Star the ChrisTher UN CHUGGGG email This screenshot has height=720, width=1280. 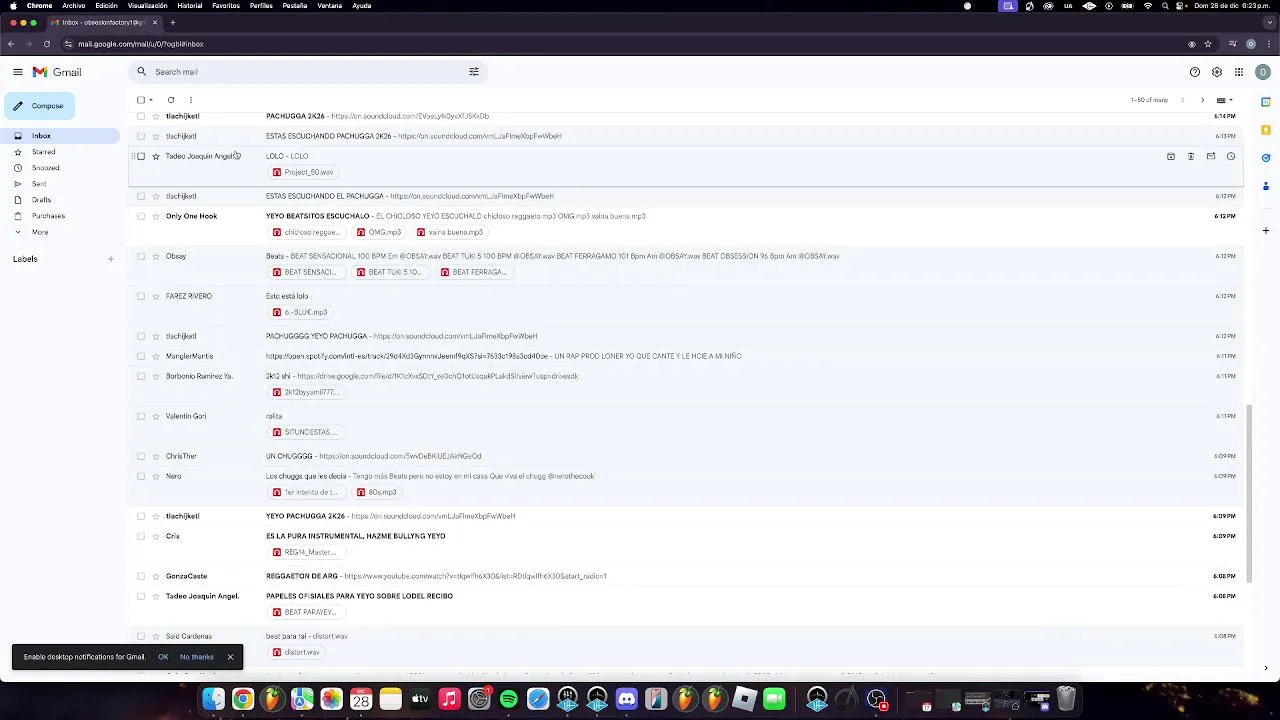click(x=155, y=456)
